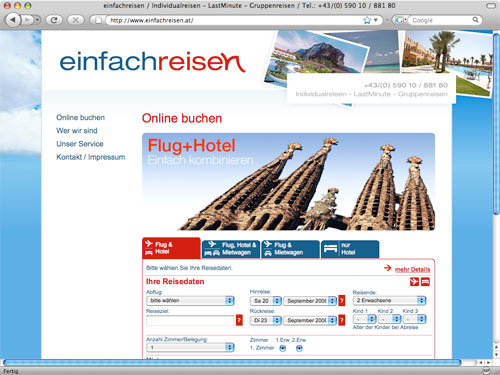Click the 'Online buchen' page heading
The image size is (500, 375).
click(x=182, y=118)
